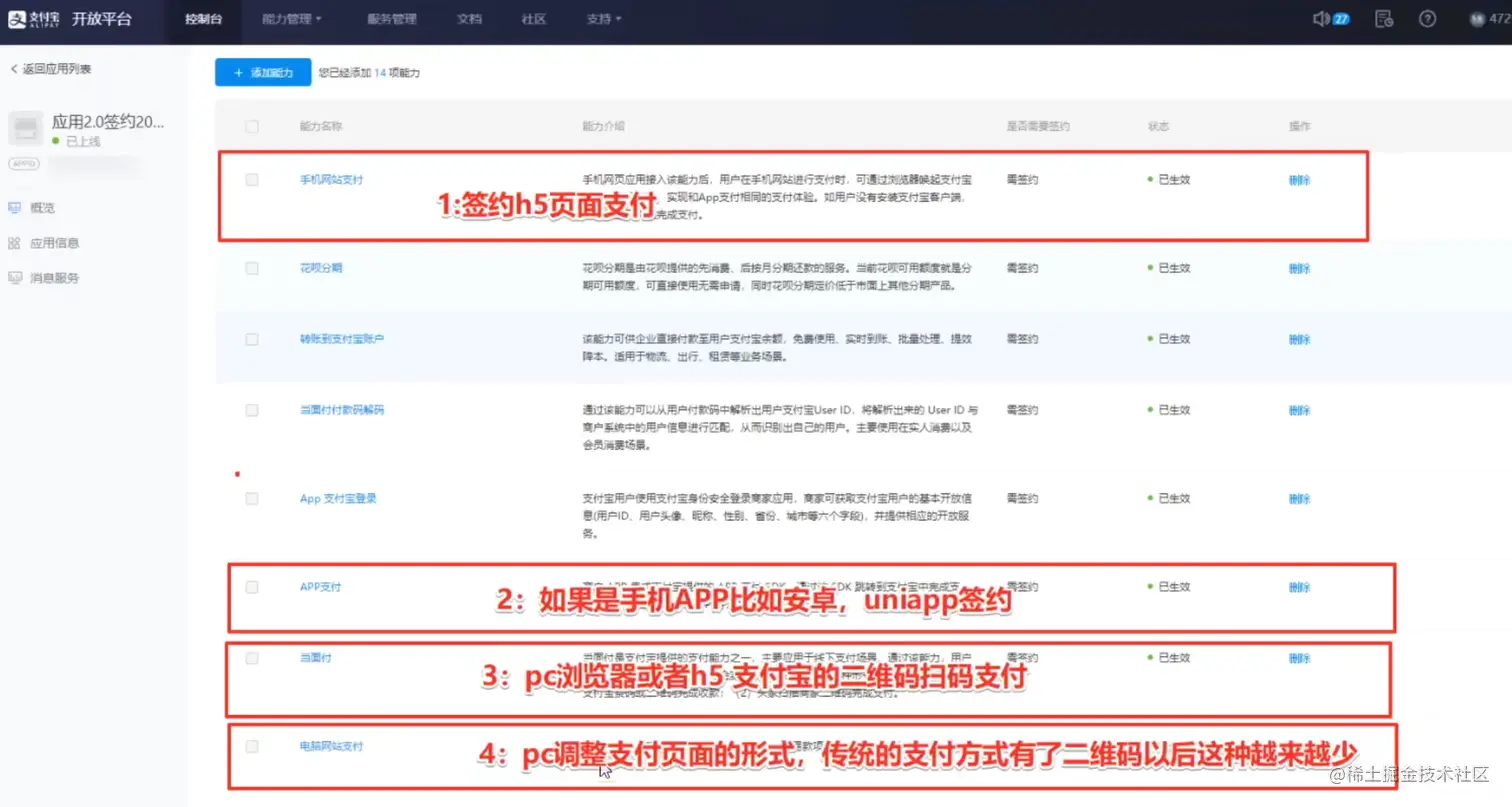The height and width of the screenshot is (807, 1512).
Task: Open the 社区 menu item
Action: click(534, 19)
